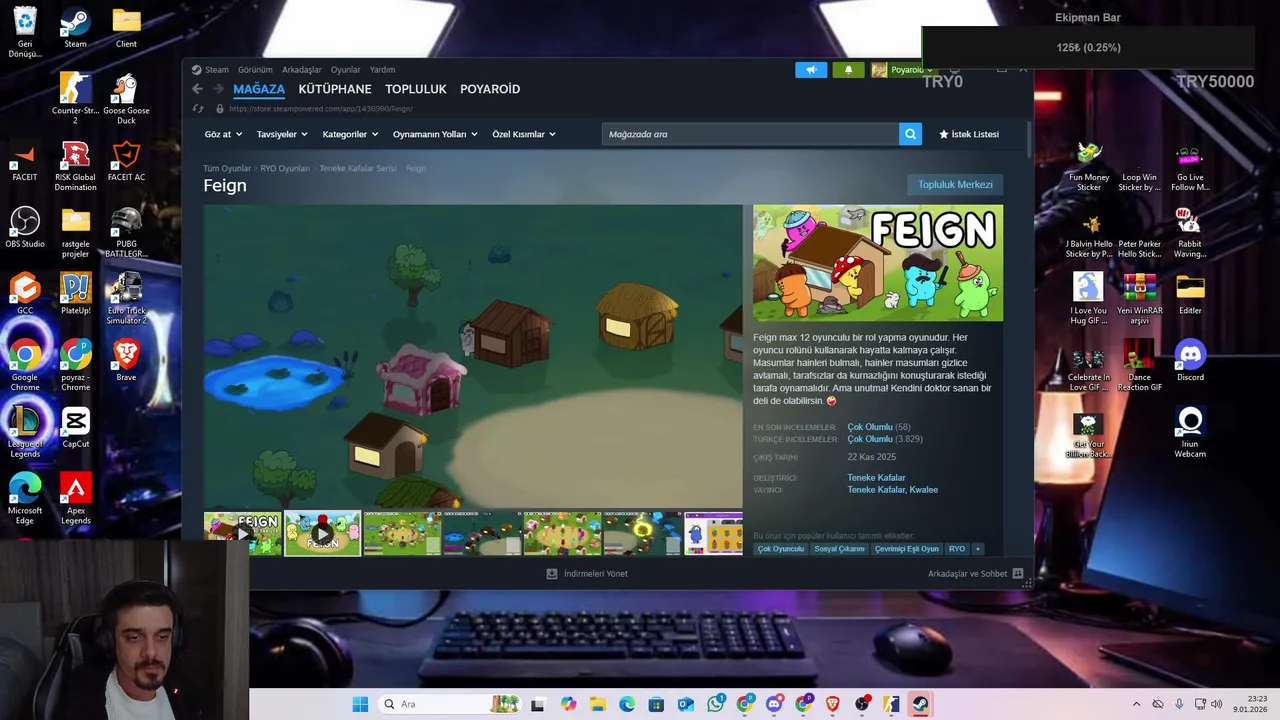1280x720 pixels.
Task: Click the Windows Start button
Action: pos(360,704)
